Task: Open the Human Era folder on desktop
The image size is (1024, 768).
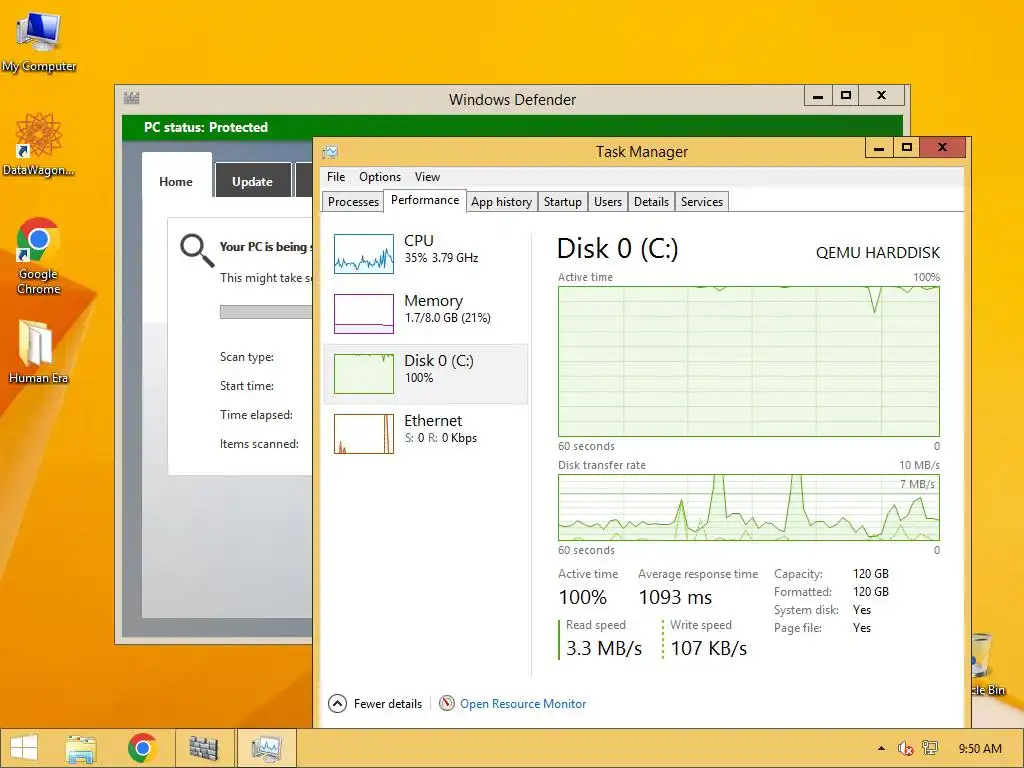Action: 38,351
